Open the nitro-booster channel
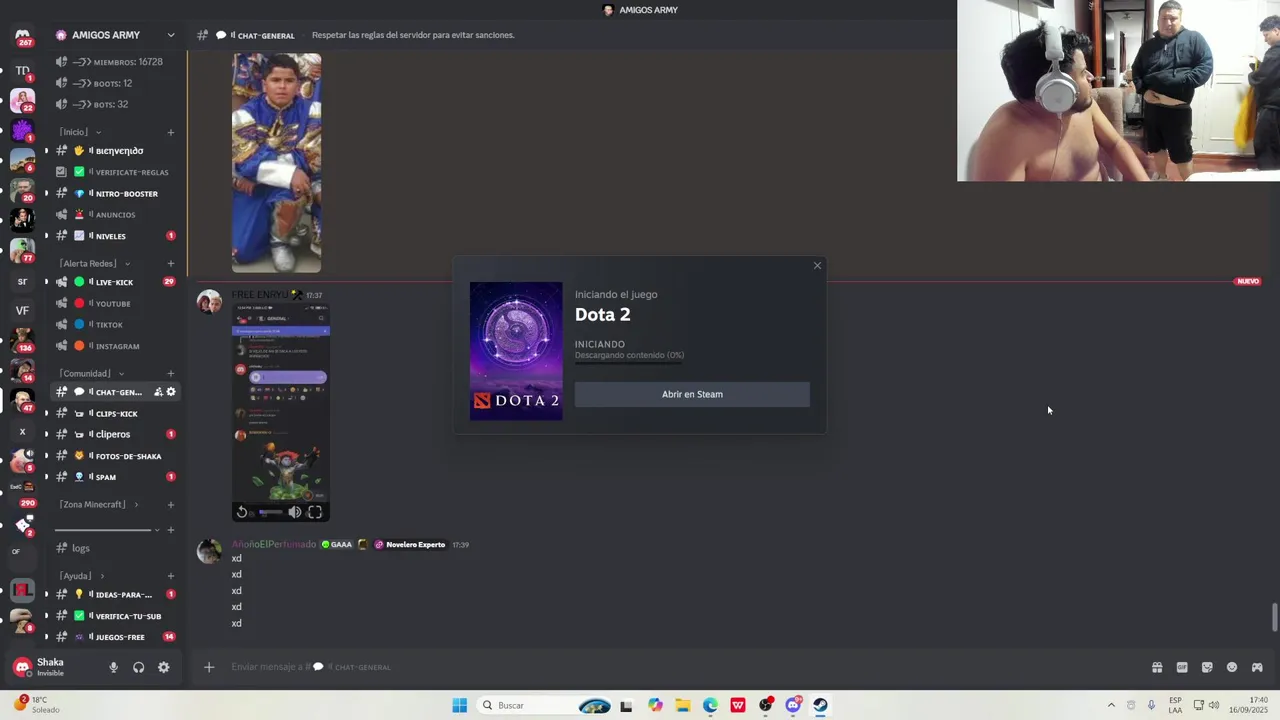 116,194
